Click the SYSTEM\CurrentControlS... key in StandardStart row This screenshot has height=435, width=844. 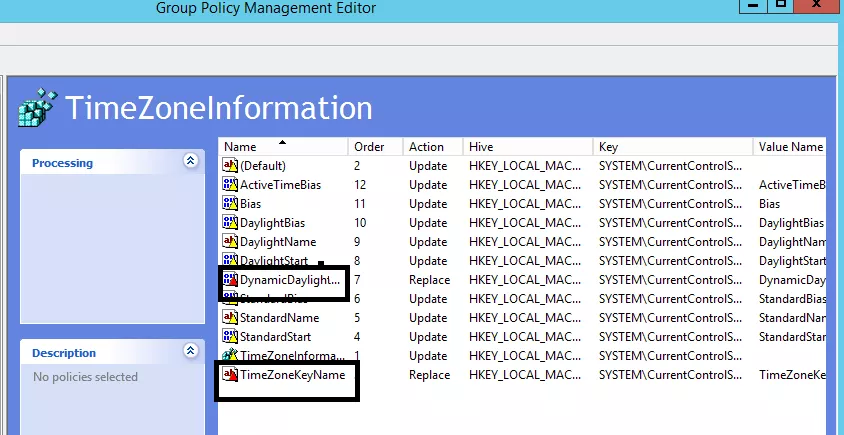670,337
